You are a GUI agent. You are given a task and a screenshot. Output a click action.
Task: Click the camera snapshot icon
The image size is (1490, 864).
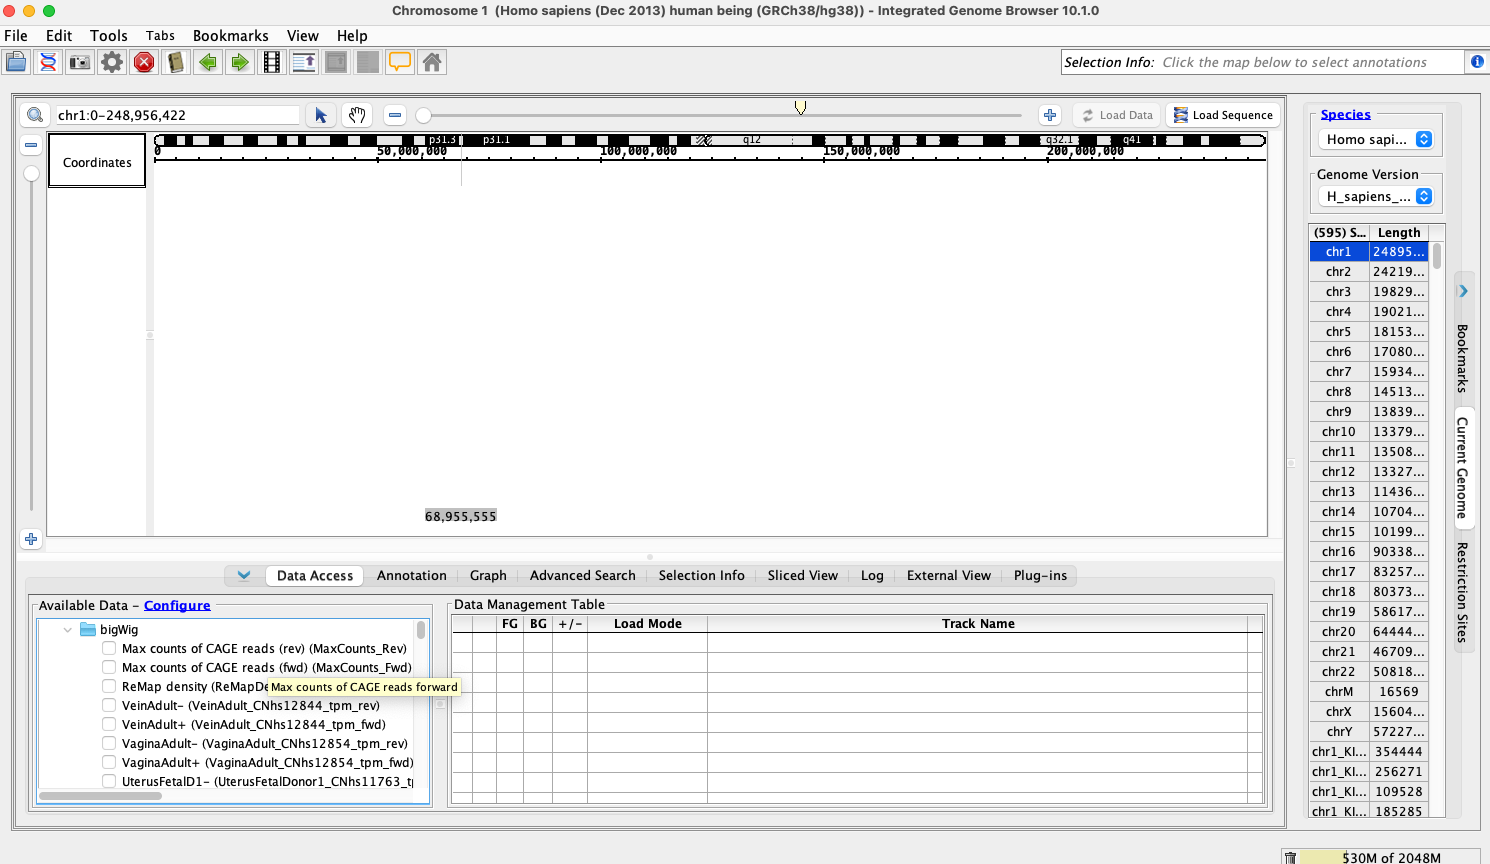(80, 62)
